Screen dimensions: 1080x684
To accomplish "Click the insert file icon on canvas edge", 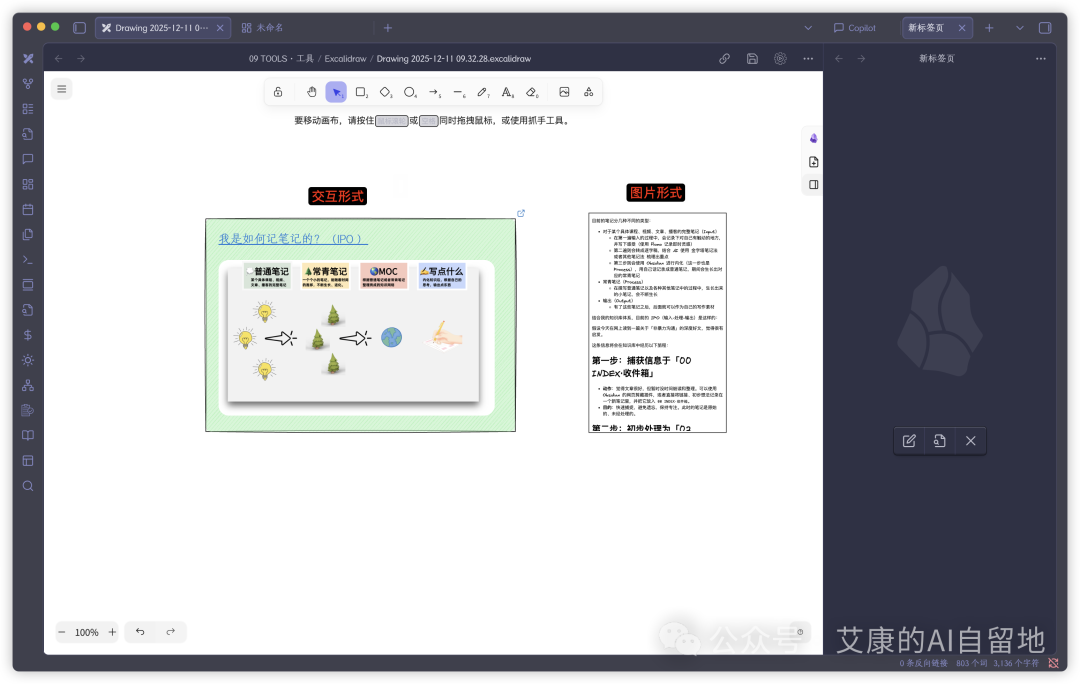I will pos(813,162).
